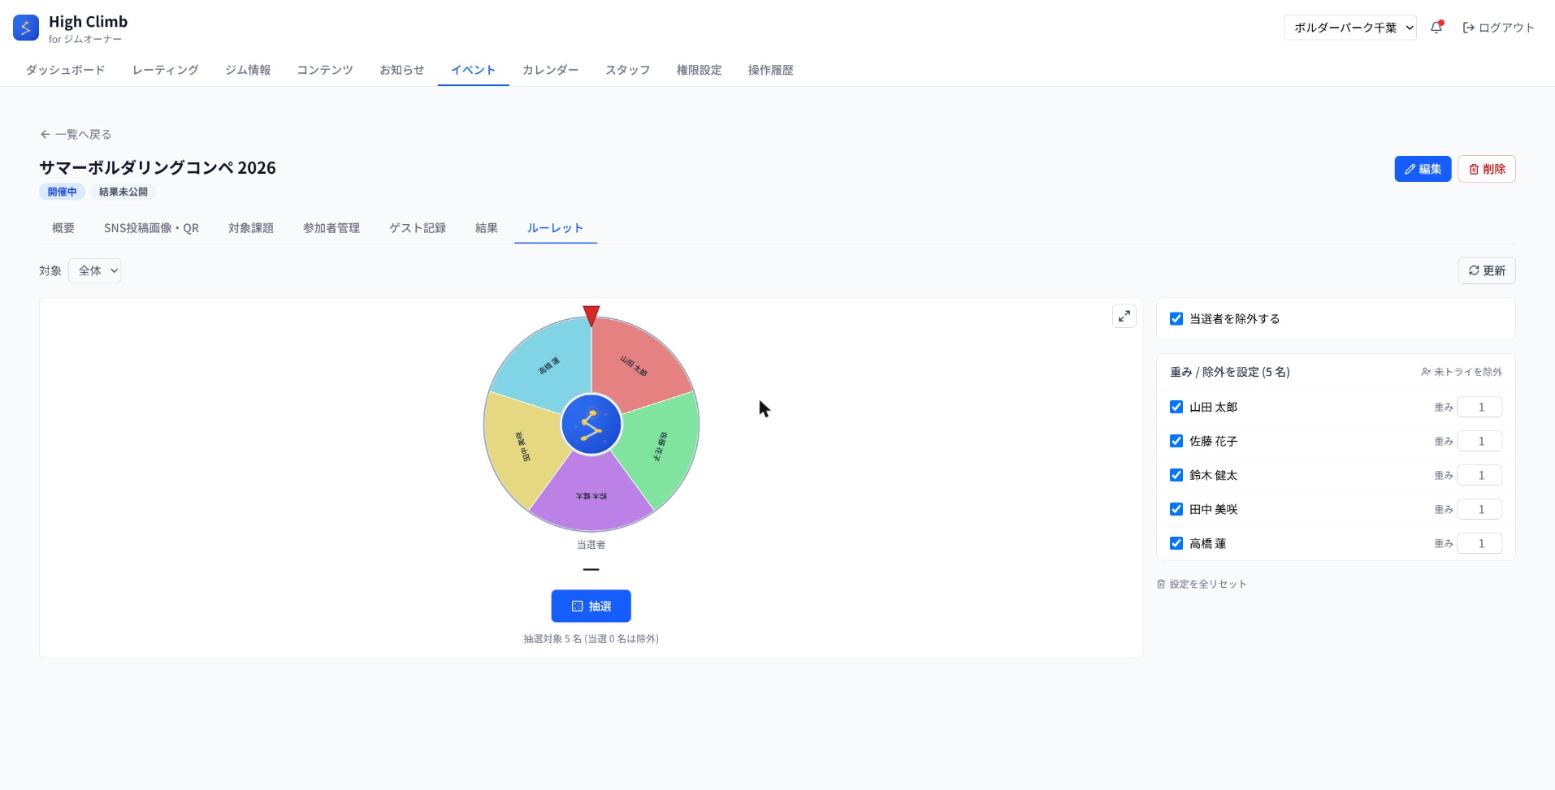The image size is (1555, 790).
Task: Start the draw with 抽選 button
Action: (591, 606)
